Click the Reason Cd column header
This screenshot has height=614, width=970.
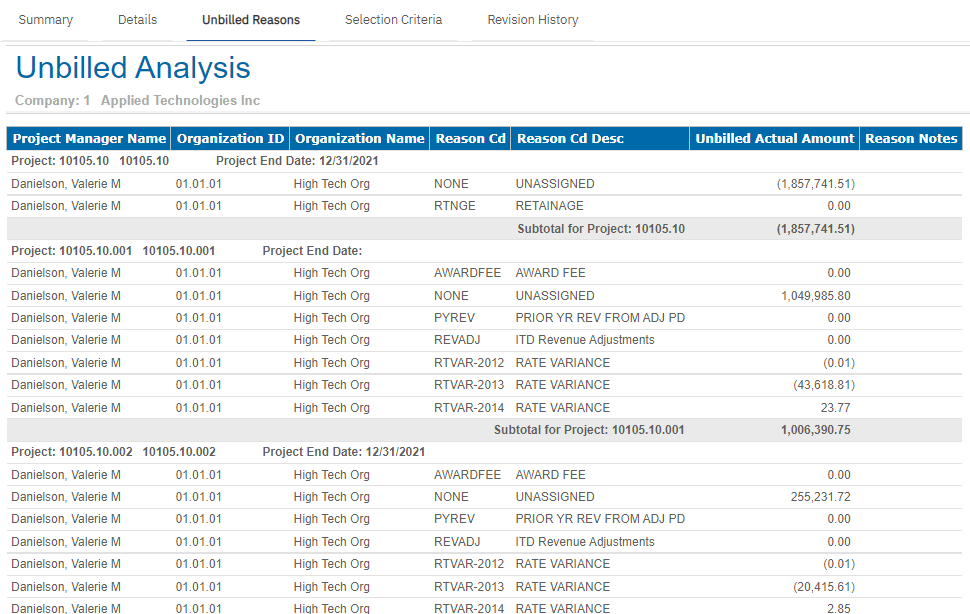coord(471,139)
